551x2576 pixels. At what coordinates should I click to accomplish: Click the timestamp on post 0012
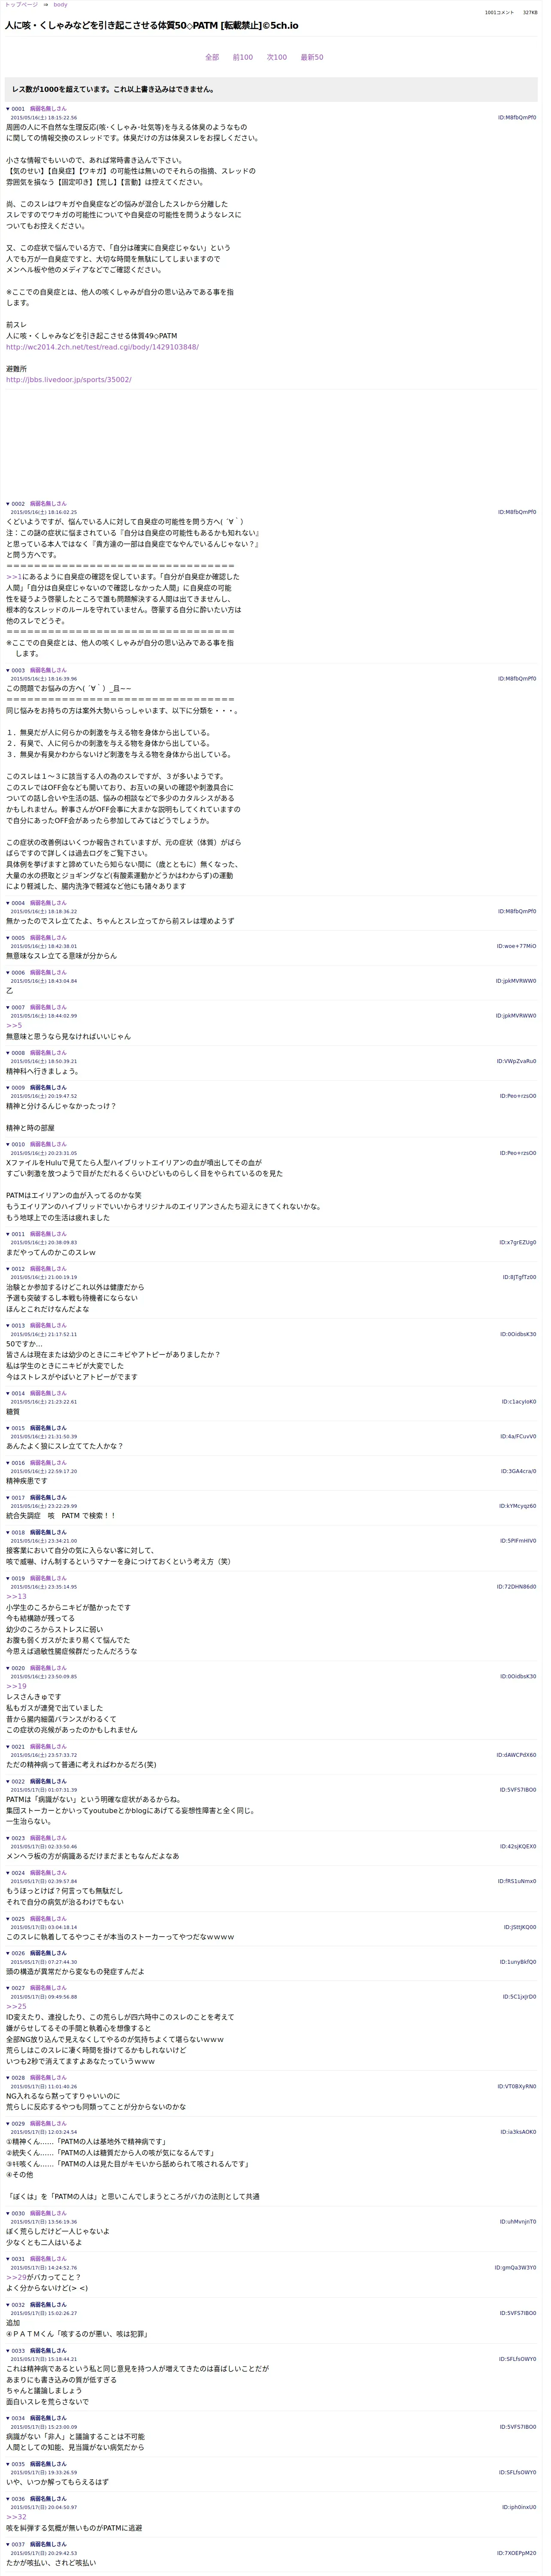(x=44, y=1277)
